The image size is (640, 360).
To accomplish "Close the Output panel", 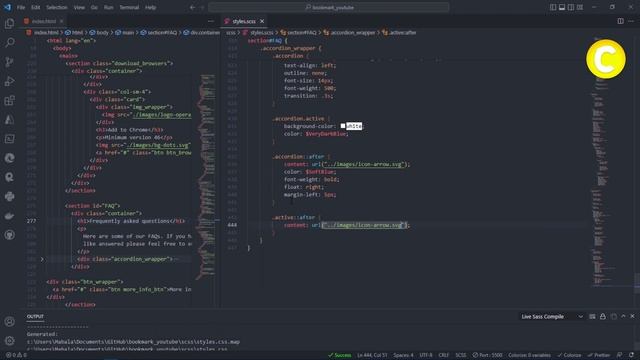I will coord(632,316).
